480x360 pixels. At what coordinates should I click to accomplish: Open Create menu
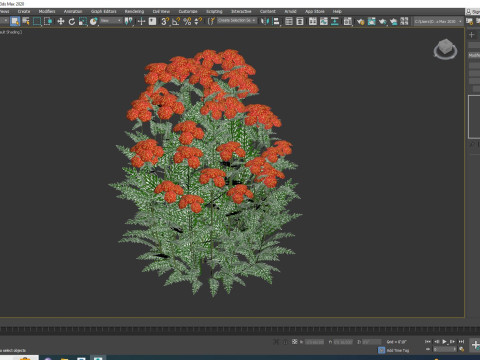[24, 11]
